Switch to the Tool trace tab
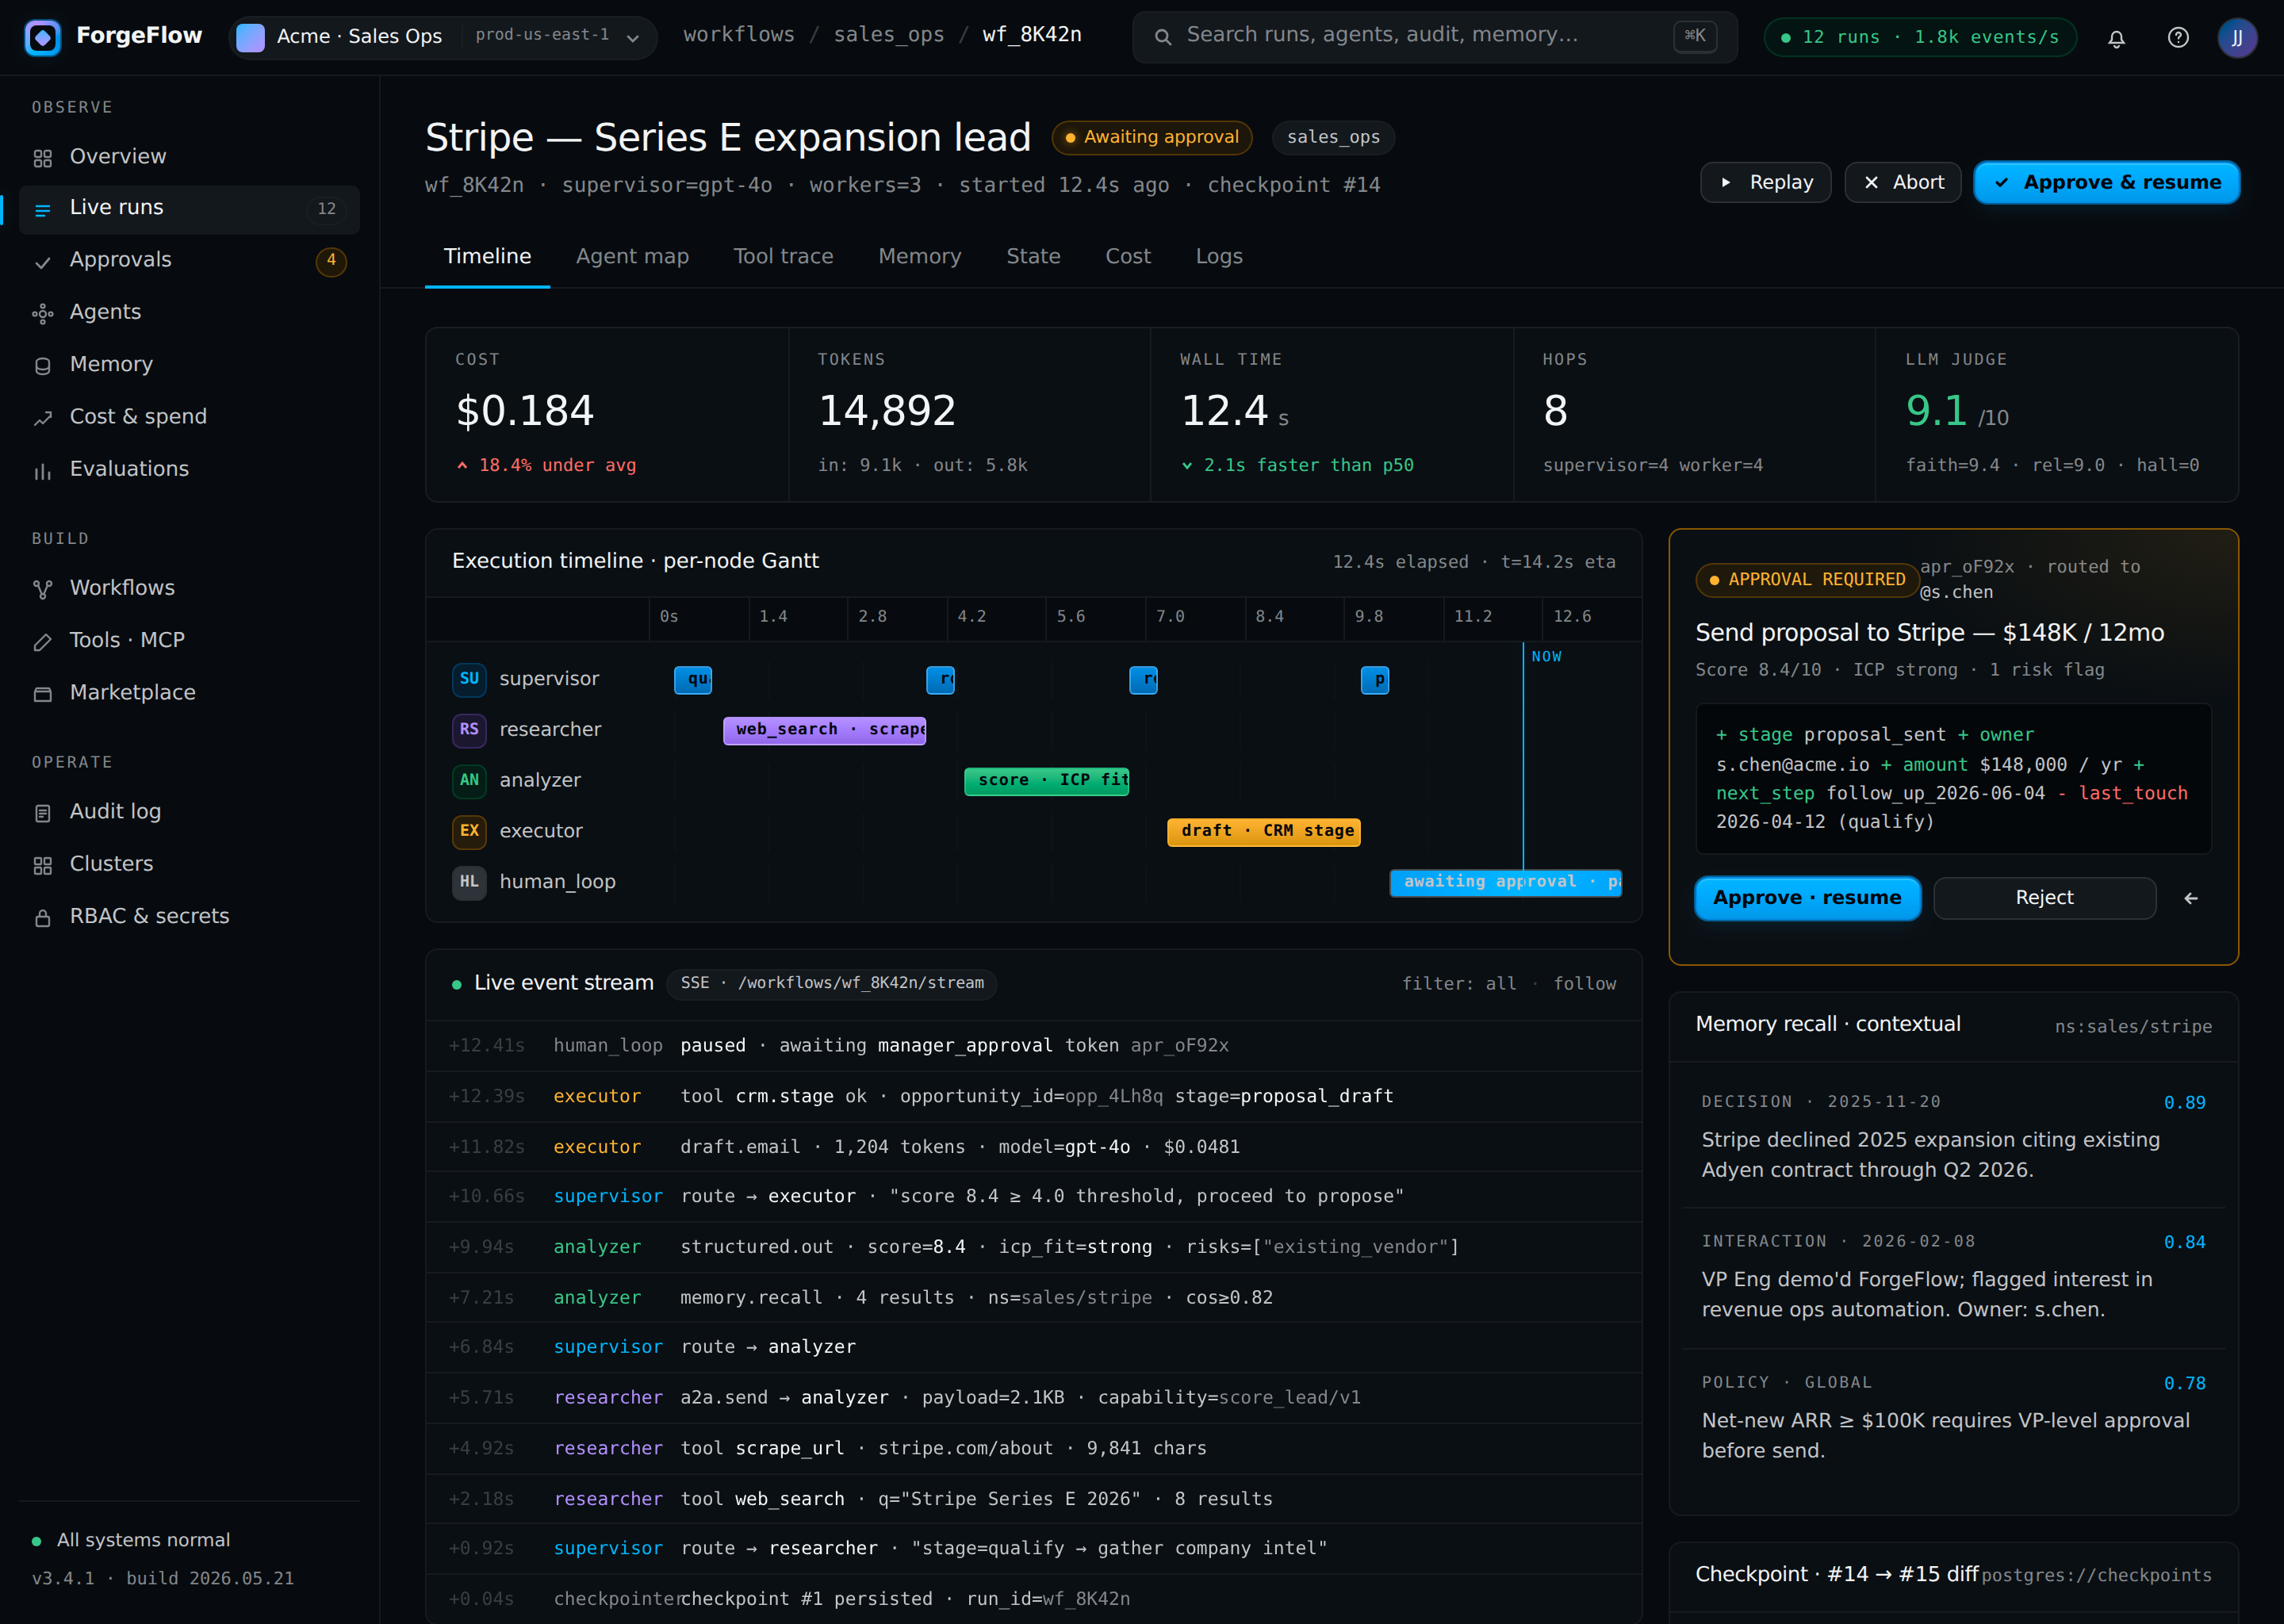2284x1624 pixels. click(x=783, y=257)
